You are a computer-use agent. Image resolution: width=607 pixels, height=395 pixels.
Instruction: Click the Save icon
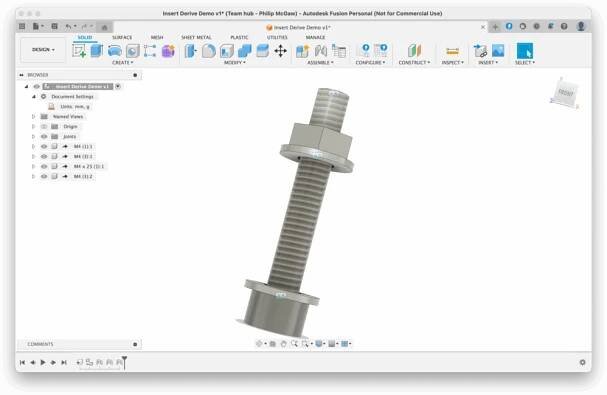coord(55,26)
